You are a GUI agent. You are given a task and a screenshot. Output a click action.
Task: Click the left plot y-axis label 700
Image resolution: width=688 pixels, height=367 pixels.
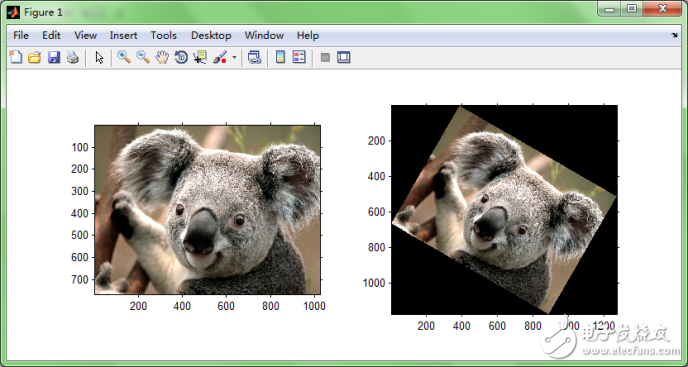point(79,279)
